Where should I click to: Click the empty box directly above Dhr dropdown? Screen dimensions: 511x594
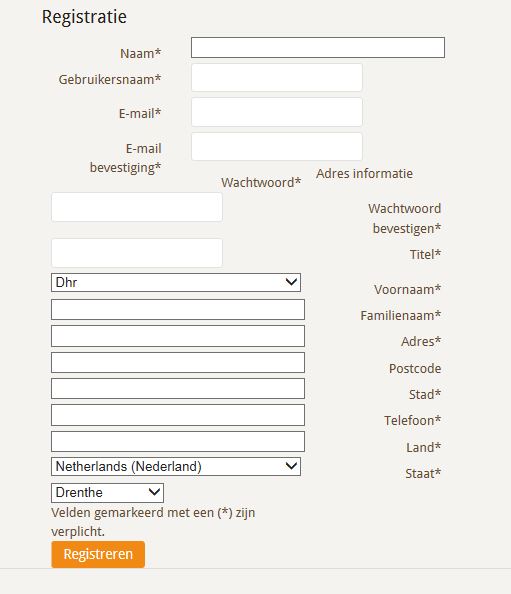tap(137, 253)
